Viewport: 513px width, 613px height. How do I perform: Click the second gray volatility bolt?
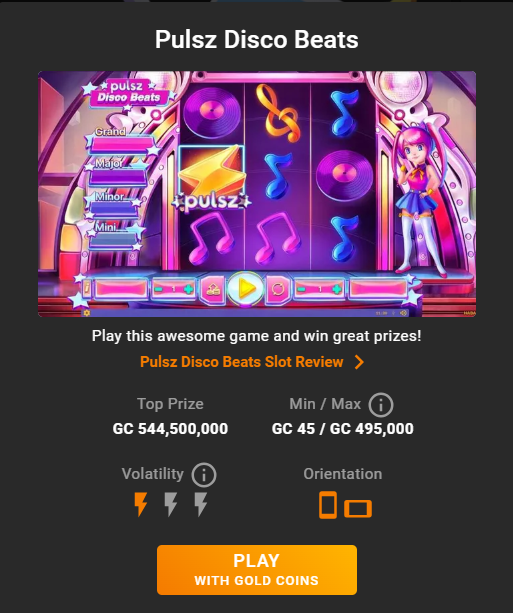coord(170,504)
